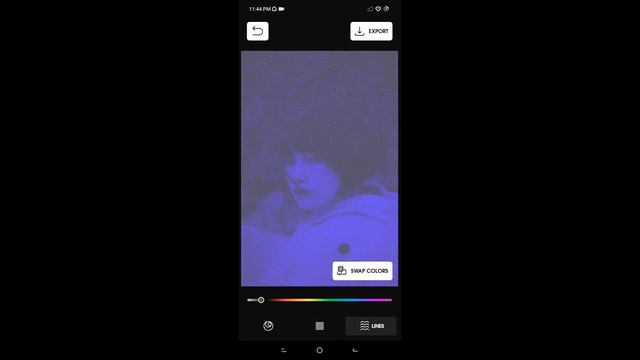Screen dimensions: 640x360
Task: Tap the screen recording status icon
Action: (x=282, y=9)
